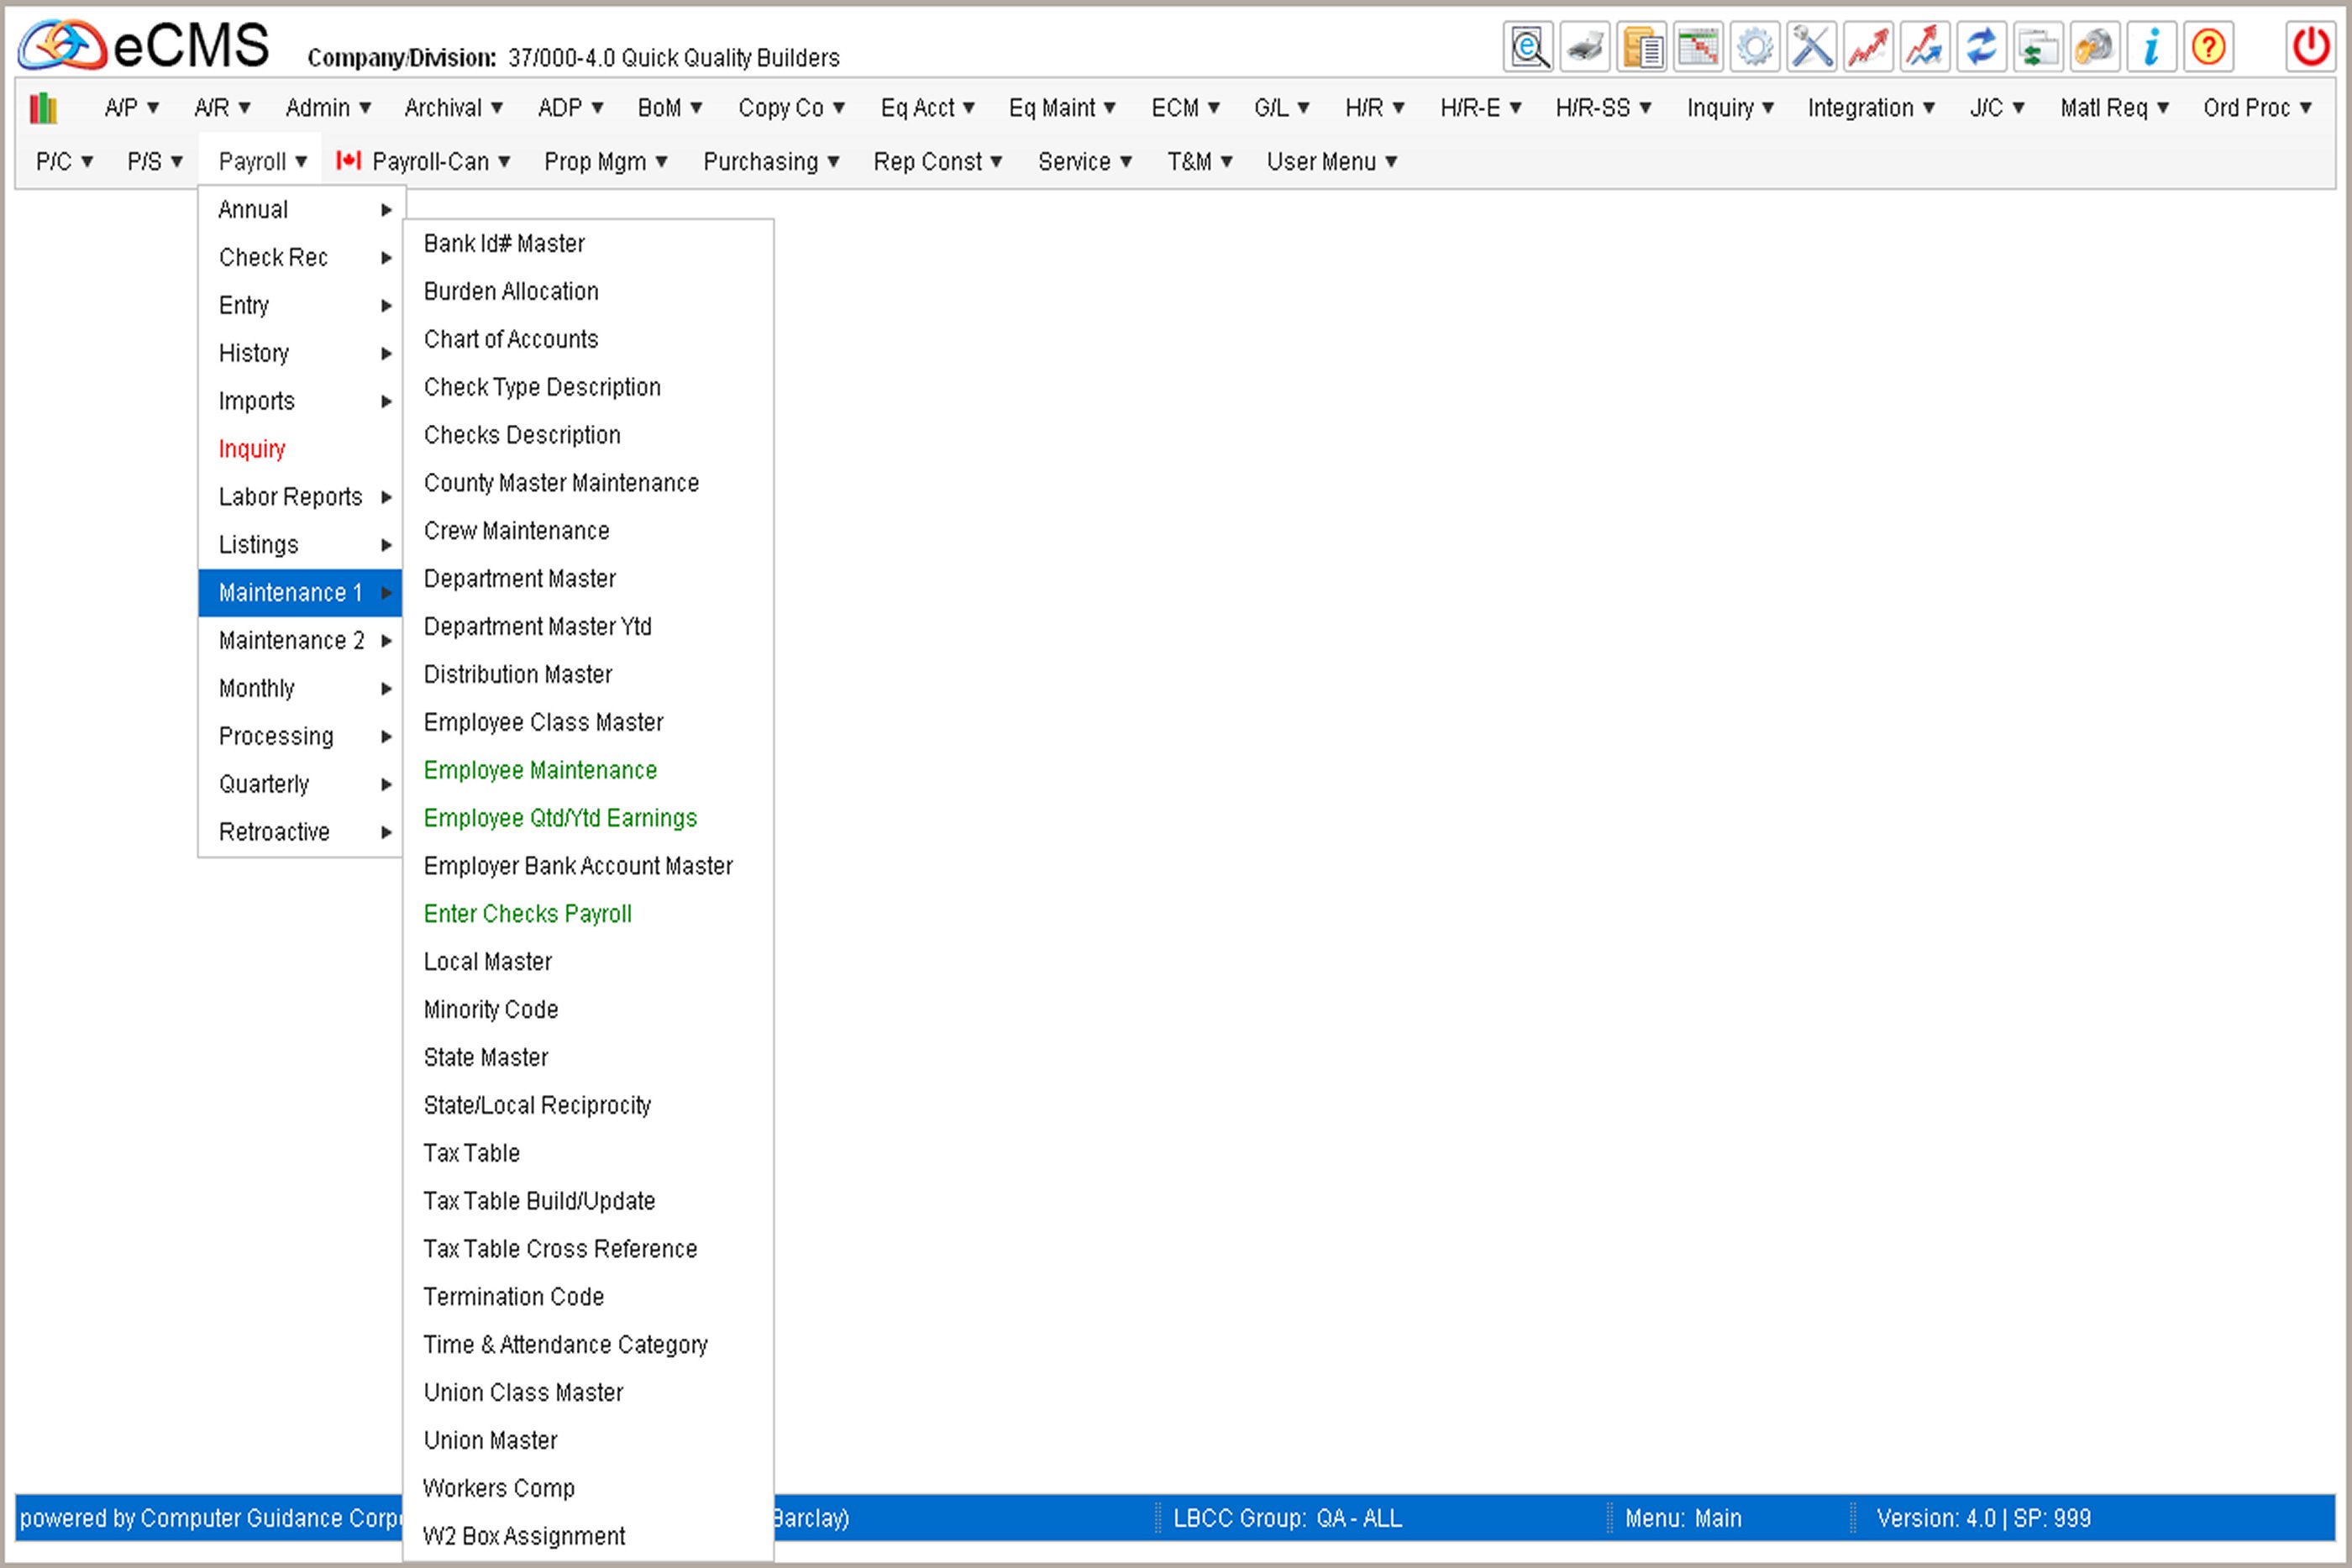Click the yellow question mark help icon
2352x1568 pixels.
point(2208,47)
